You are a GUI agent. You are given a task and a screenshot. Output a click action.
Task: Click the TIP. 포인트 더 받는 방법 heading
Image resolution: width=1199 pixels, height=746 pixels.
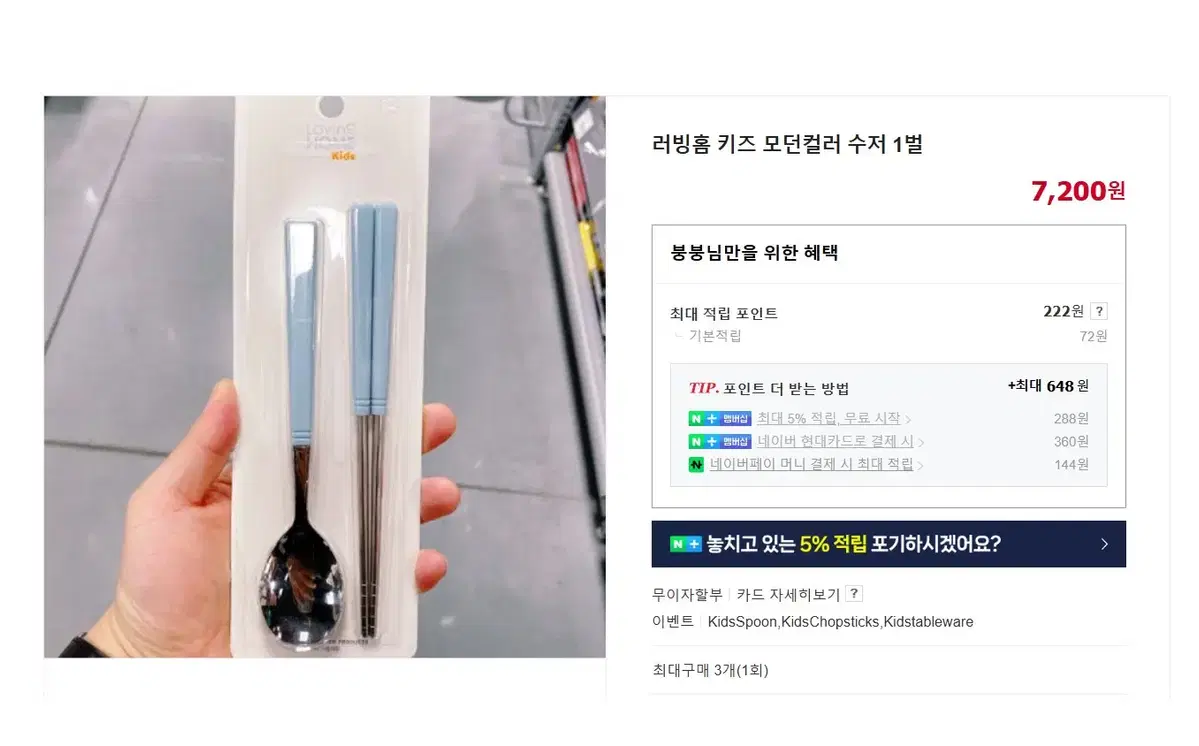pyautogui.click(x=769, y=388)
